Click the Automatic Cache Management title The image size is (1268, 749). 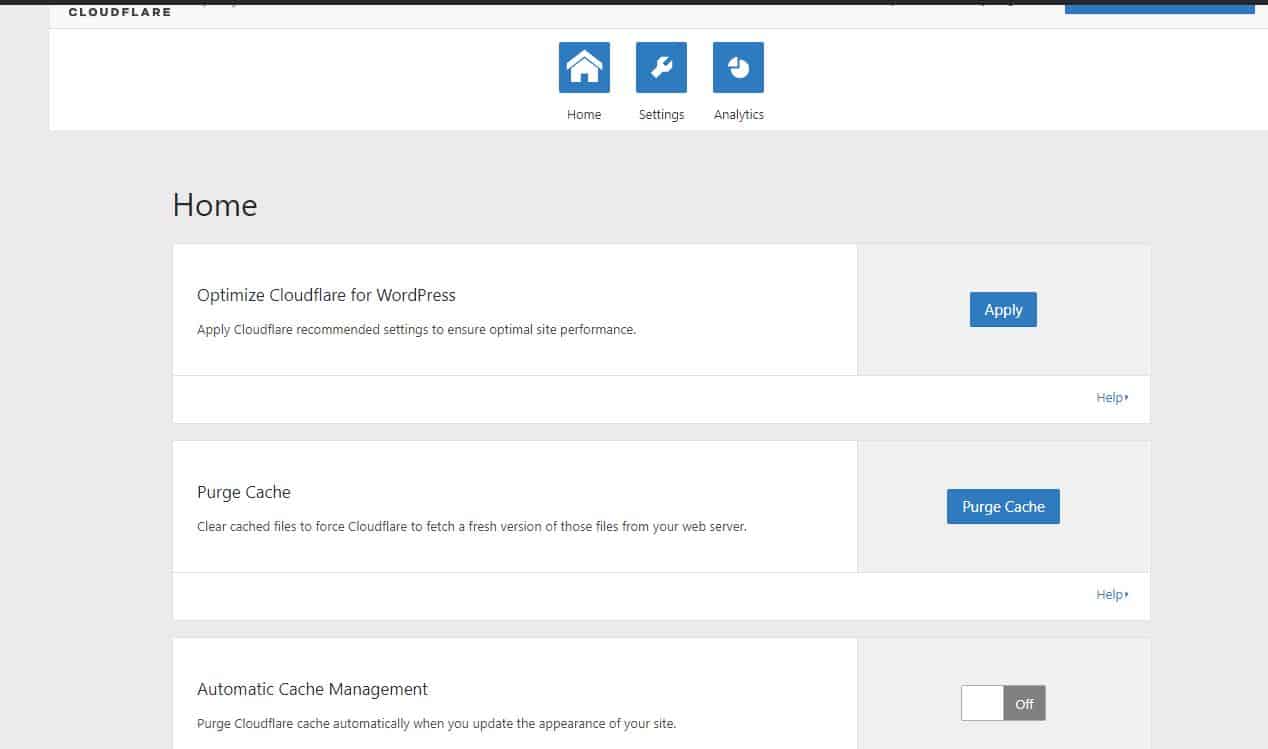click(312, 689)
